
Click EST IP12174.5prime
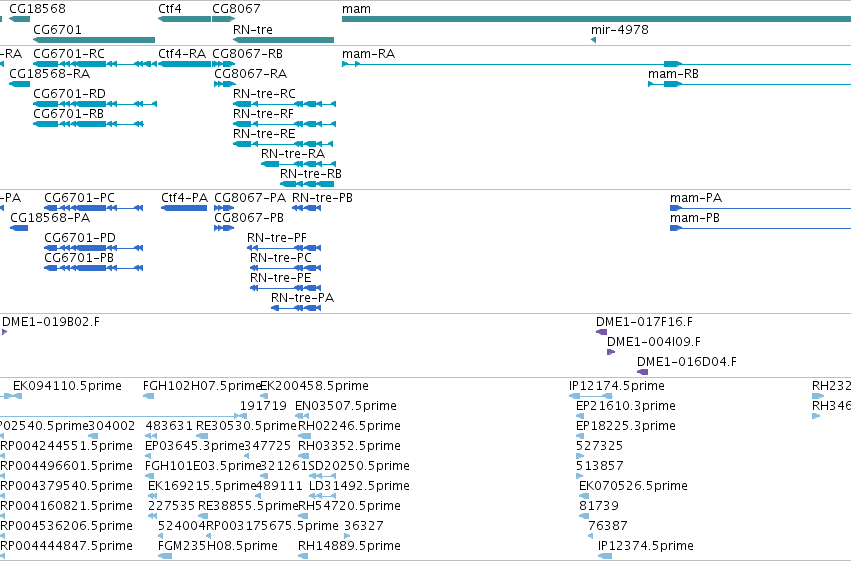tap(591, 396)
